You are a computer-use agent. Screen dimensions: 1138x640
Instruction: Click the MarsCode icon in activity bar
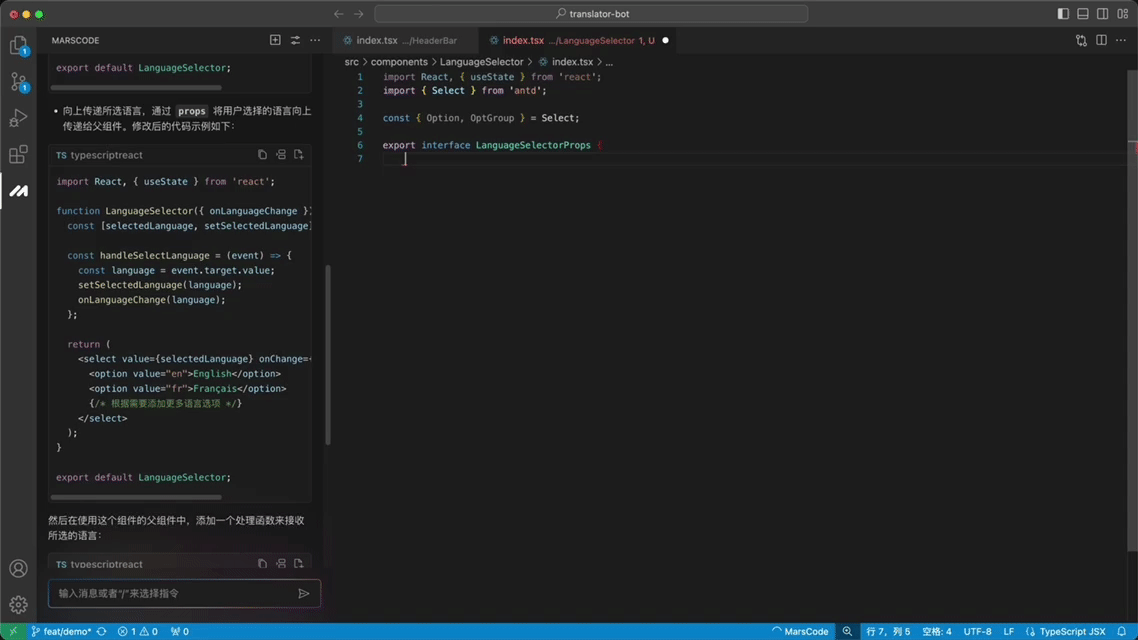18,190
